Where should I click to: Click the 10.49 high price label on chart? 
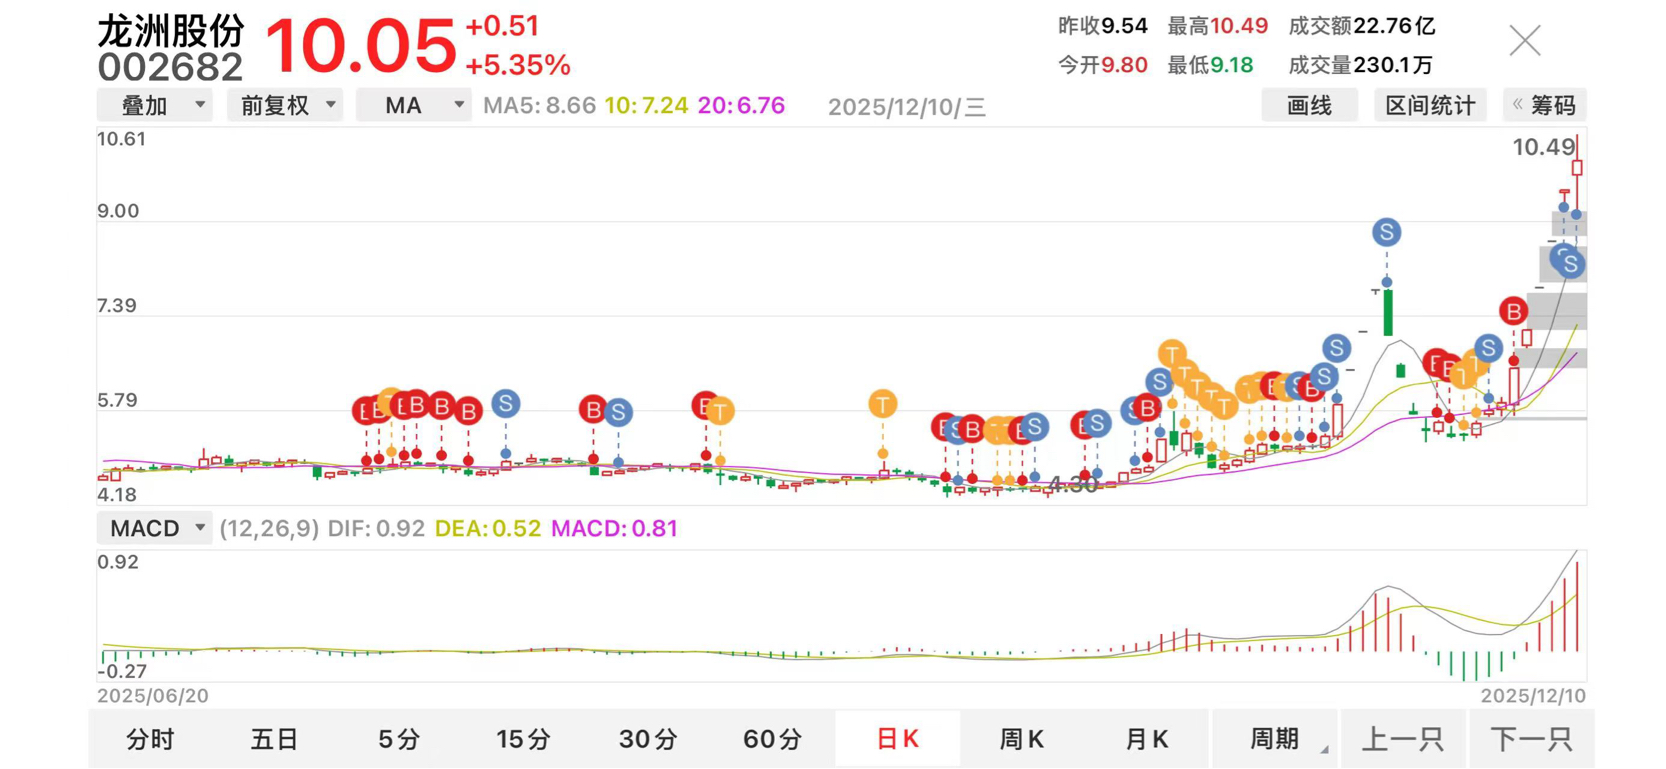coord(1543,148)
